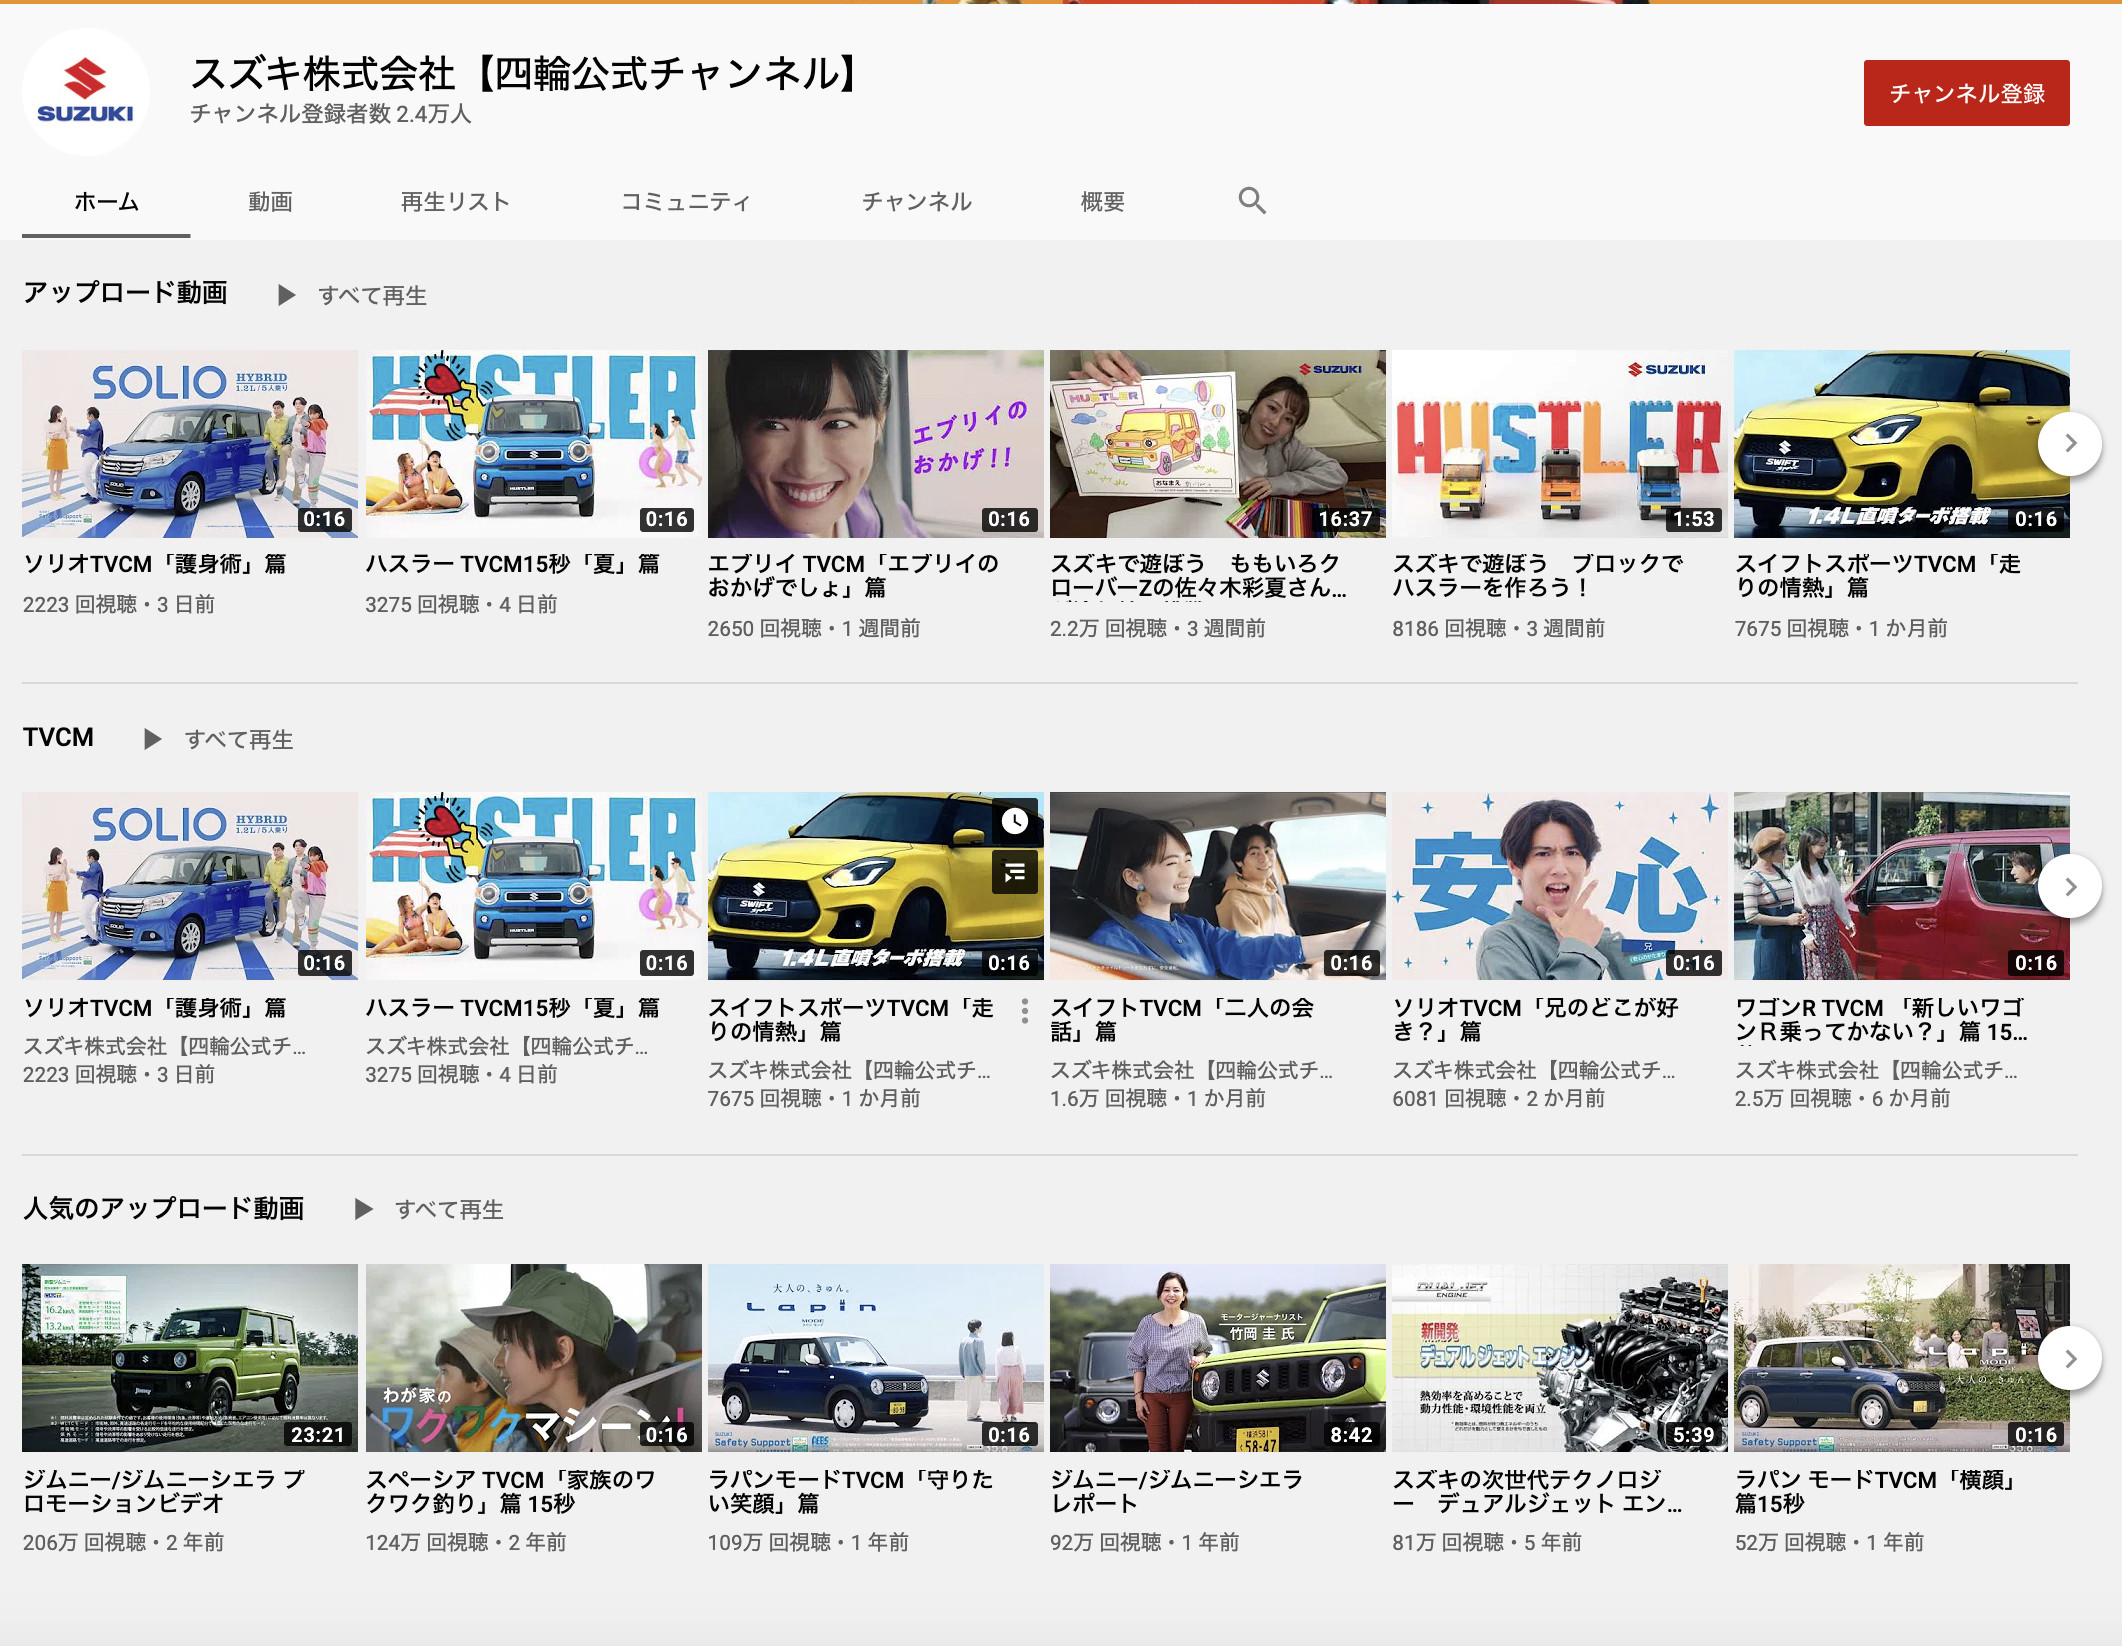The height and width of the screenshot is (1646, 2122).
Task: Open the 23:21 Jimny promotion thumbnail
Action: point(190,1358)
